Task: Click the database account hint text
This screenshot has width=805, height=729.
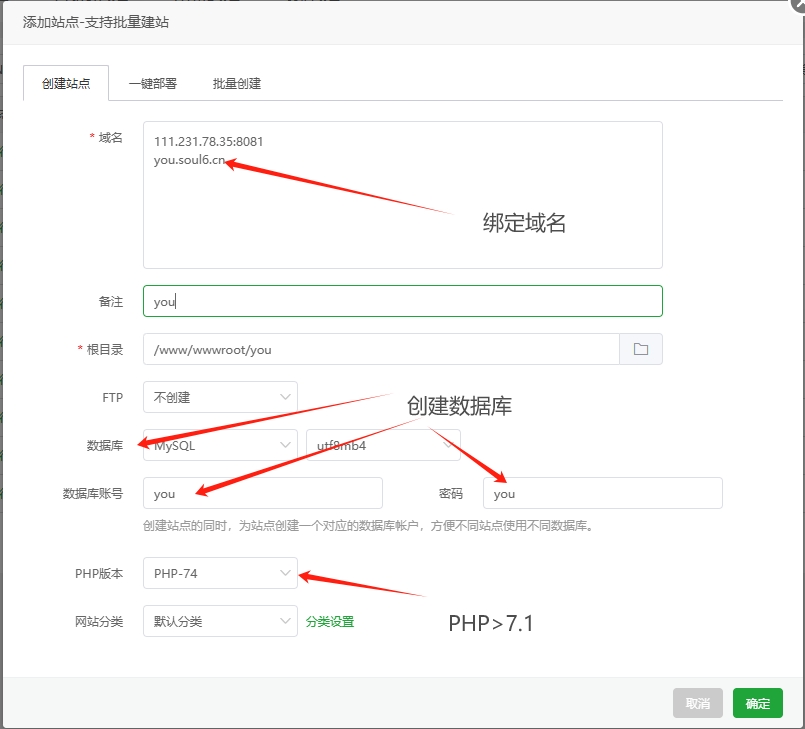Action: (369, 526)
